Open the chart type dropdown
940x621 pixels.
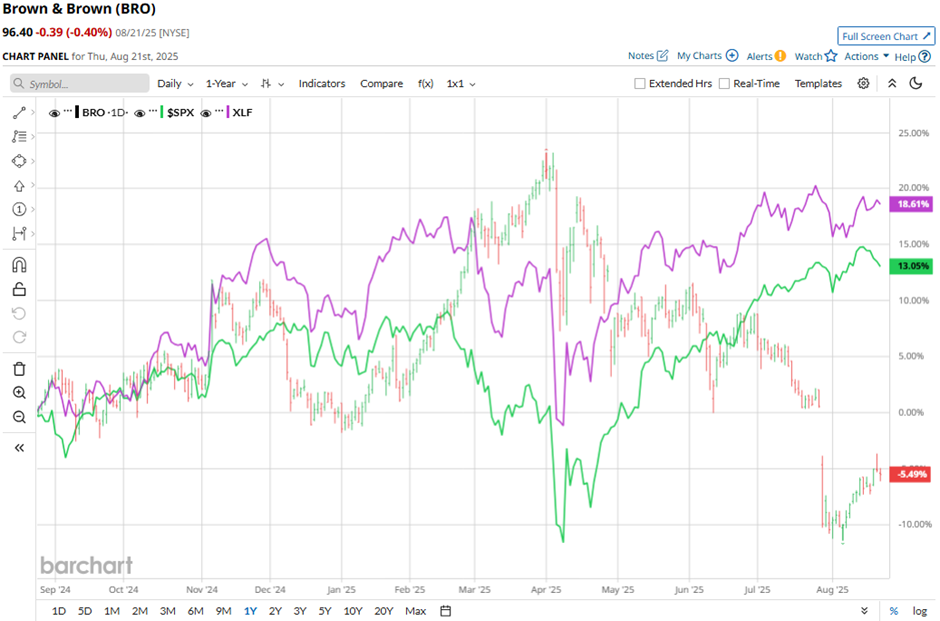click(272, 83)
